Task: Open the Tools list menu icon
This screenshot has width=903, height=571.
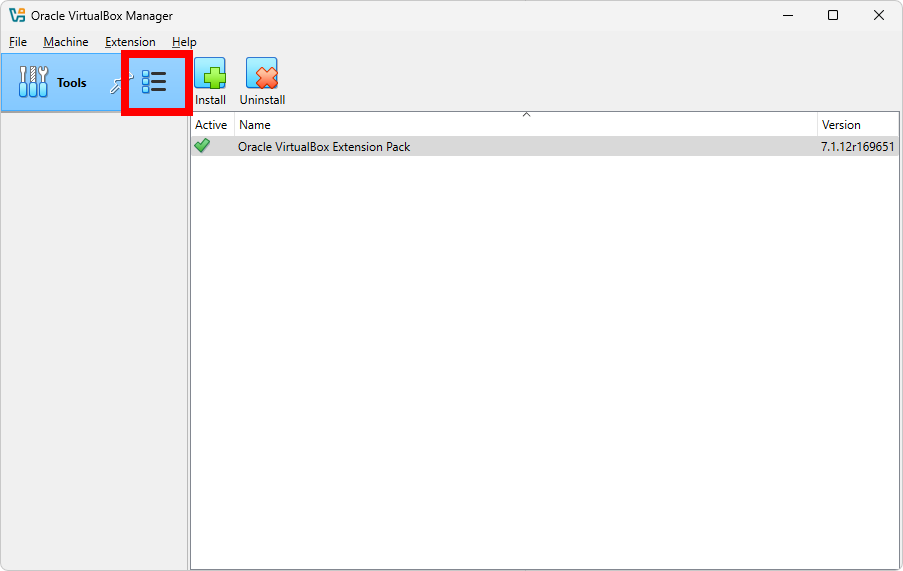Action: click(154, 82)
